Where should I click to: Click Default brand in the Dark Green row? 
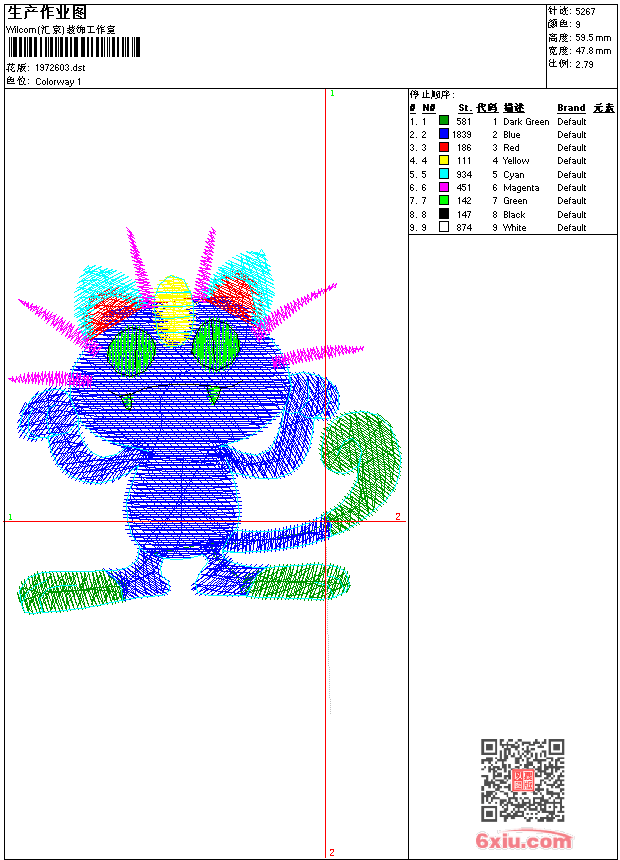point(572,122)
